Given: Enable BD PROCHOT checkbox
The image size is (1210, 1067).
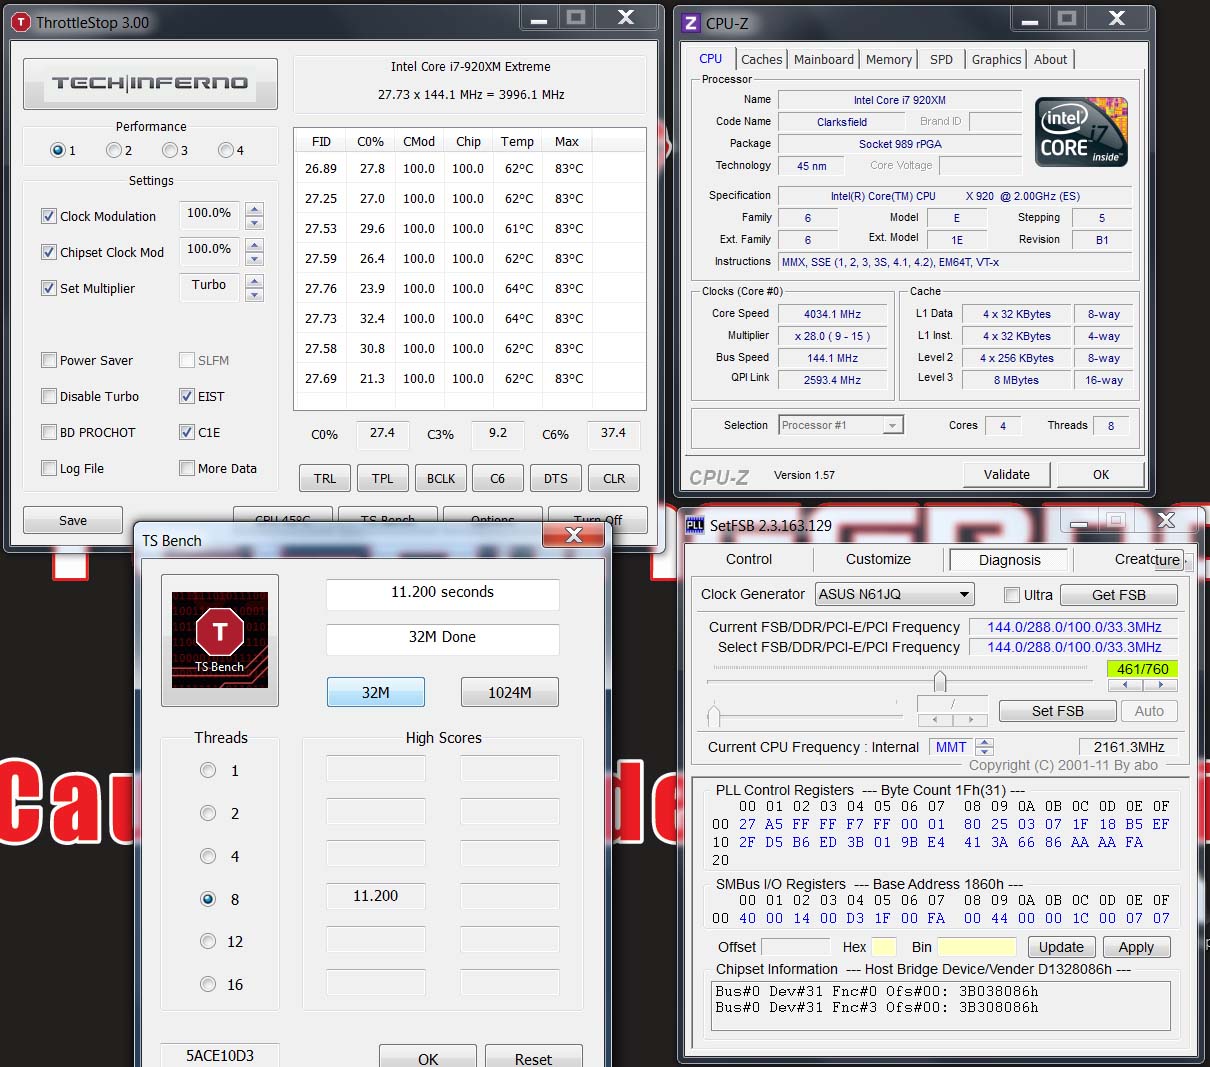Looking at the screenshot, I should pyautogui.click(x=49, y=432).
